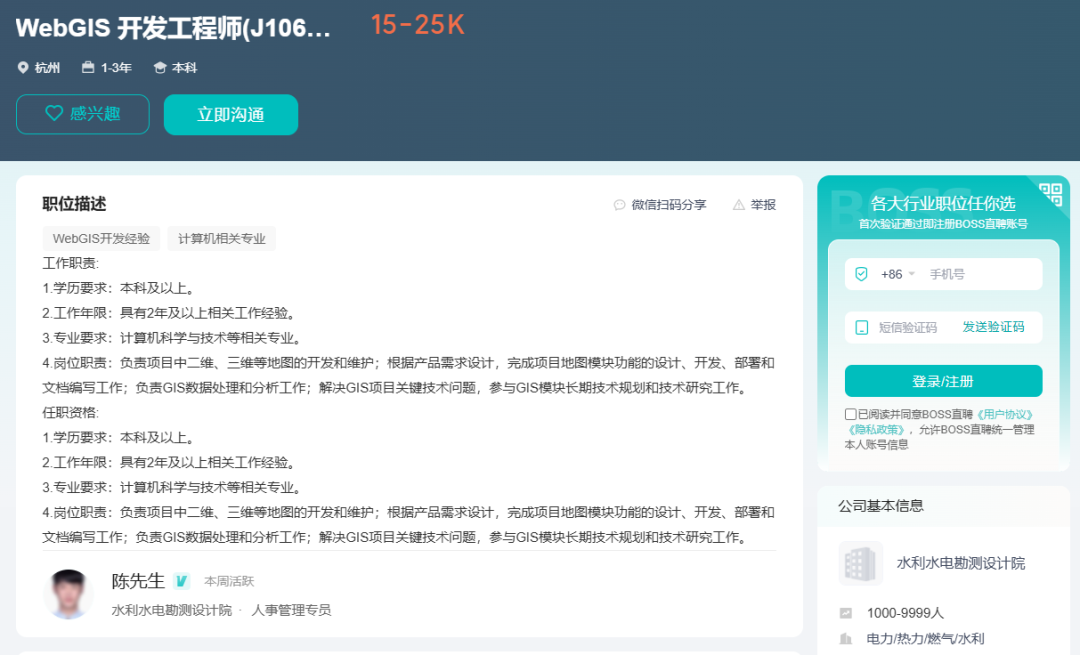Click the salary text 15-25K
The width and height of the screenshot is (1080, 655).
coord(417,25)
